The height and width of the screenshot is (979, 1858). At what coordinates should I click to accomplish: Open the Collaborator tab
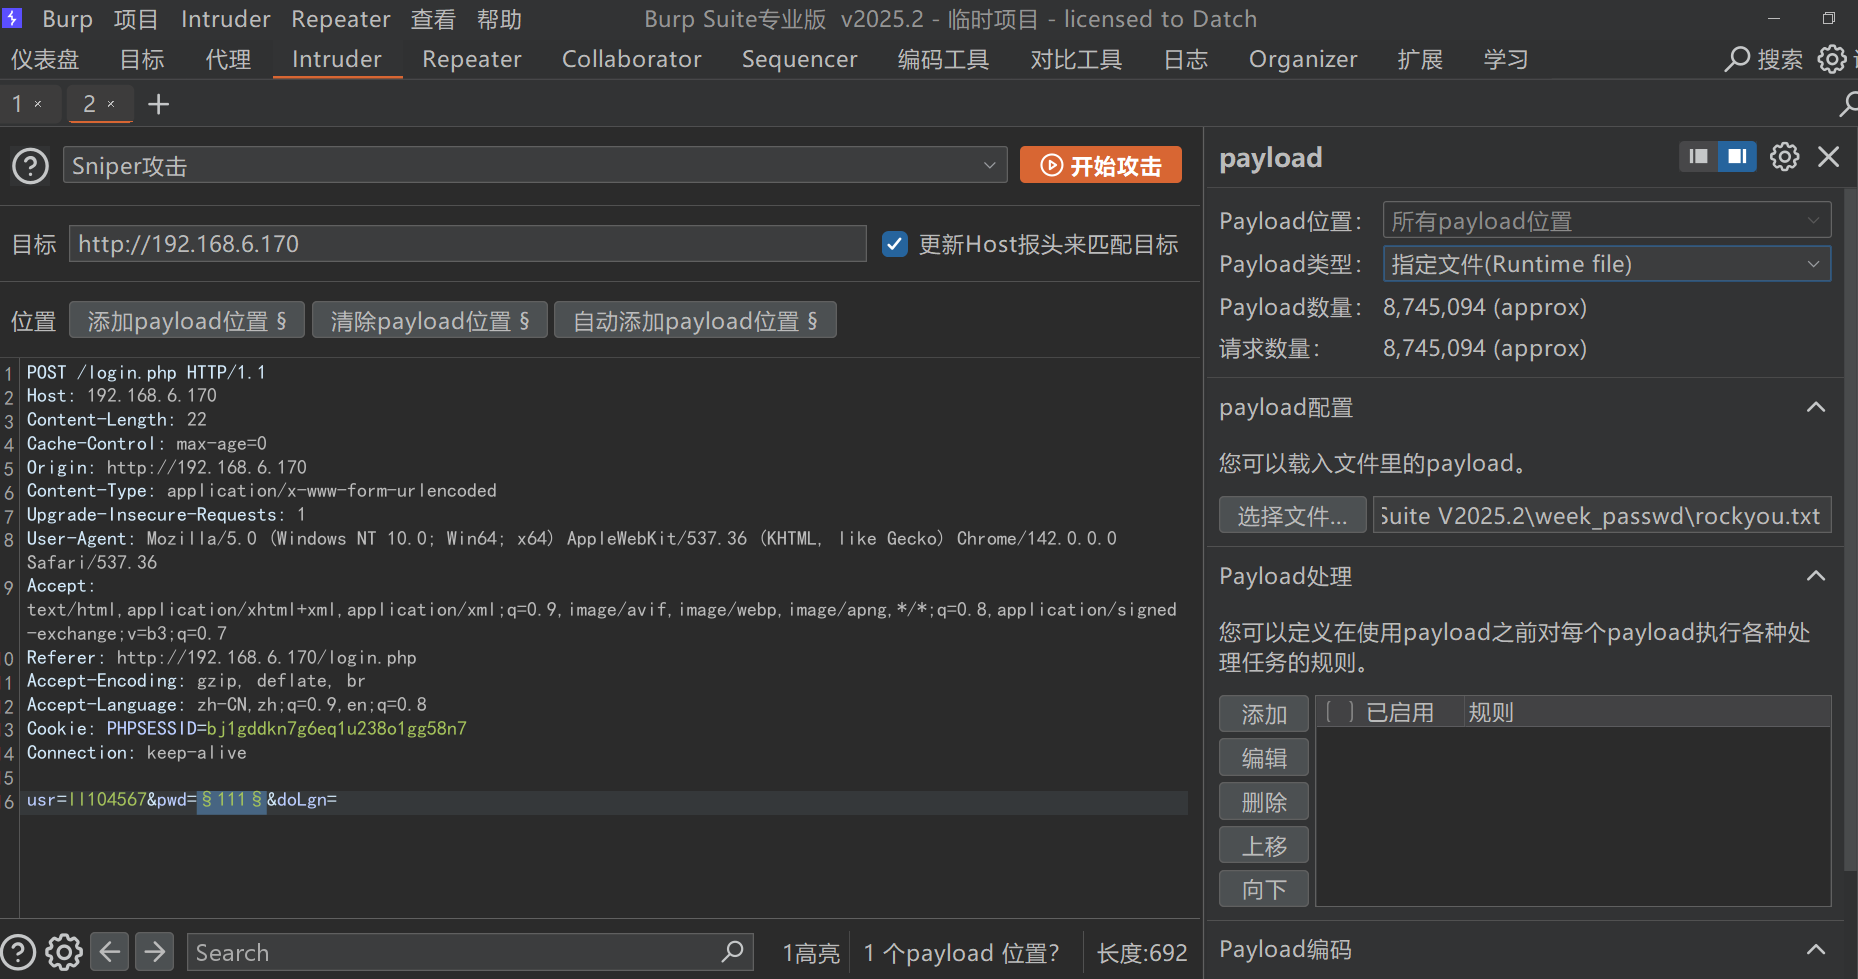631,59
